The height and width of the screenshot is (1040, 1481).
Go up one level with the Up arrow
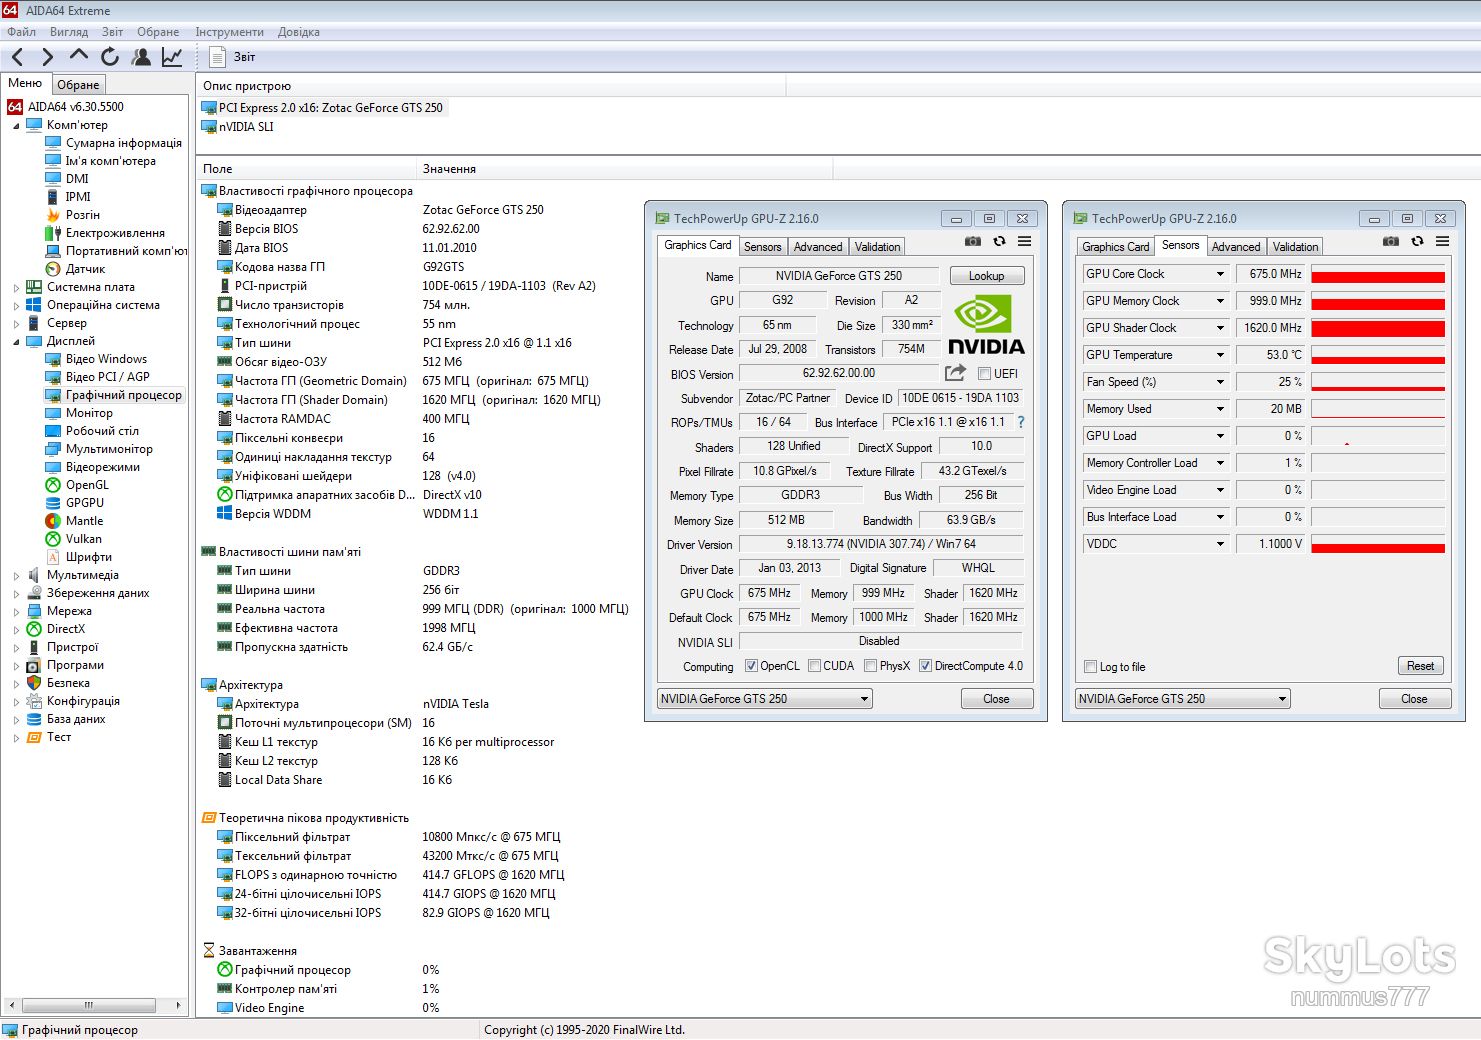pyautogui.click(x=79, y=56)
